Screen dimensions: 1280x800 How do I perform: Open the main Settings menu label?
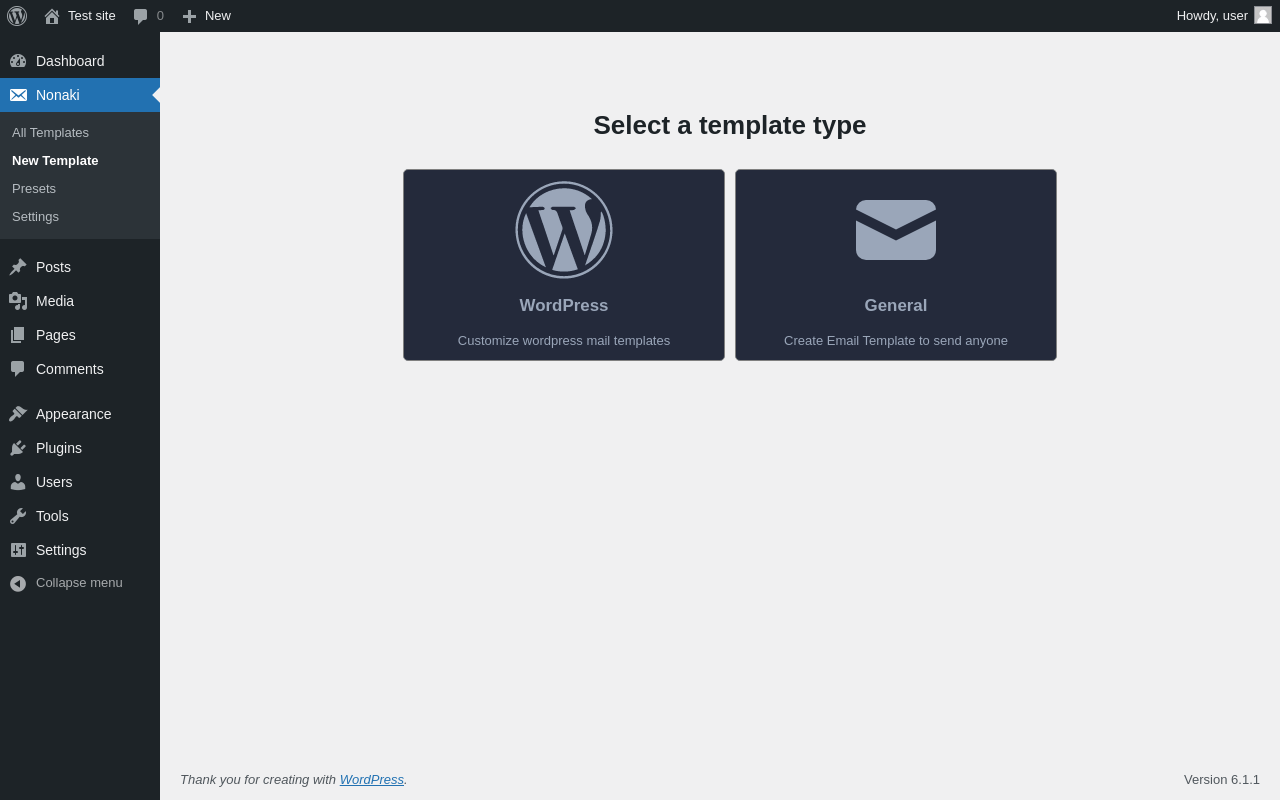pyautogui.click(x=61, y=550)
